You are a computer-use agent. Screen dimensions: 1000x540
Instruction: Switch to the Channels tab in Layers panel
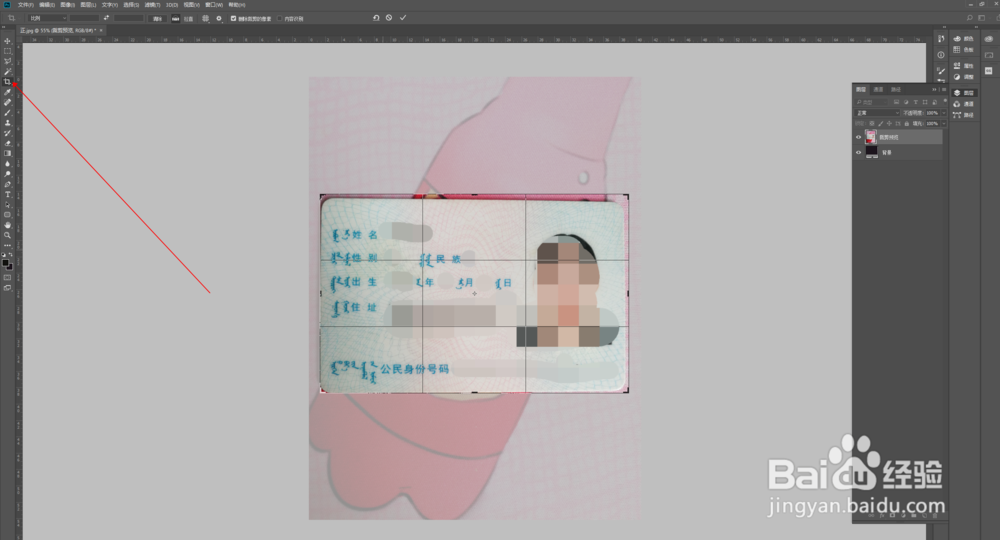coord(878,89)
